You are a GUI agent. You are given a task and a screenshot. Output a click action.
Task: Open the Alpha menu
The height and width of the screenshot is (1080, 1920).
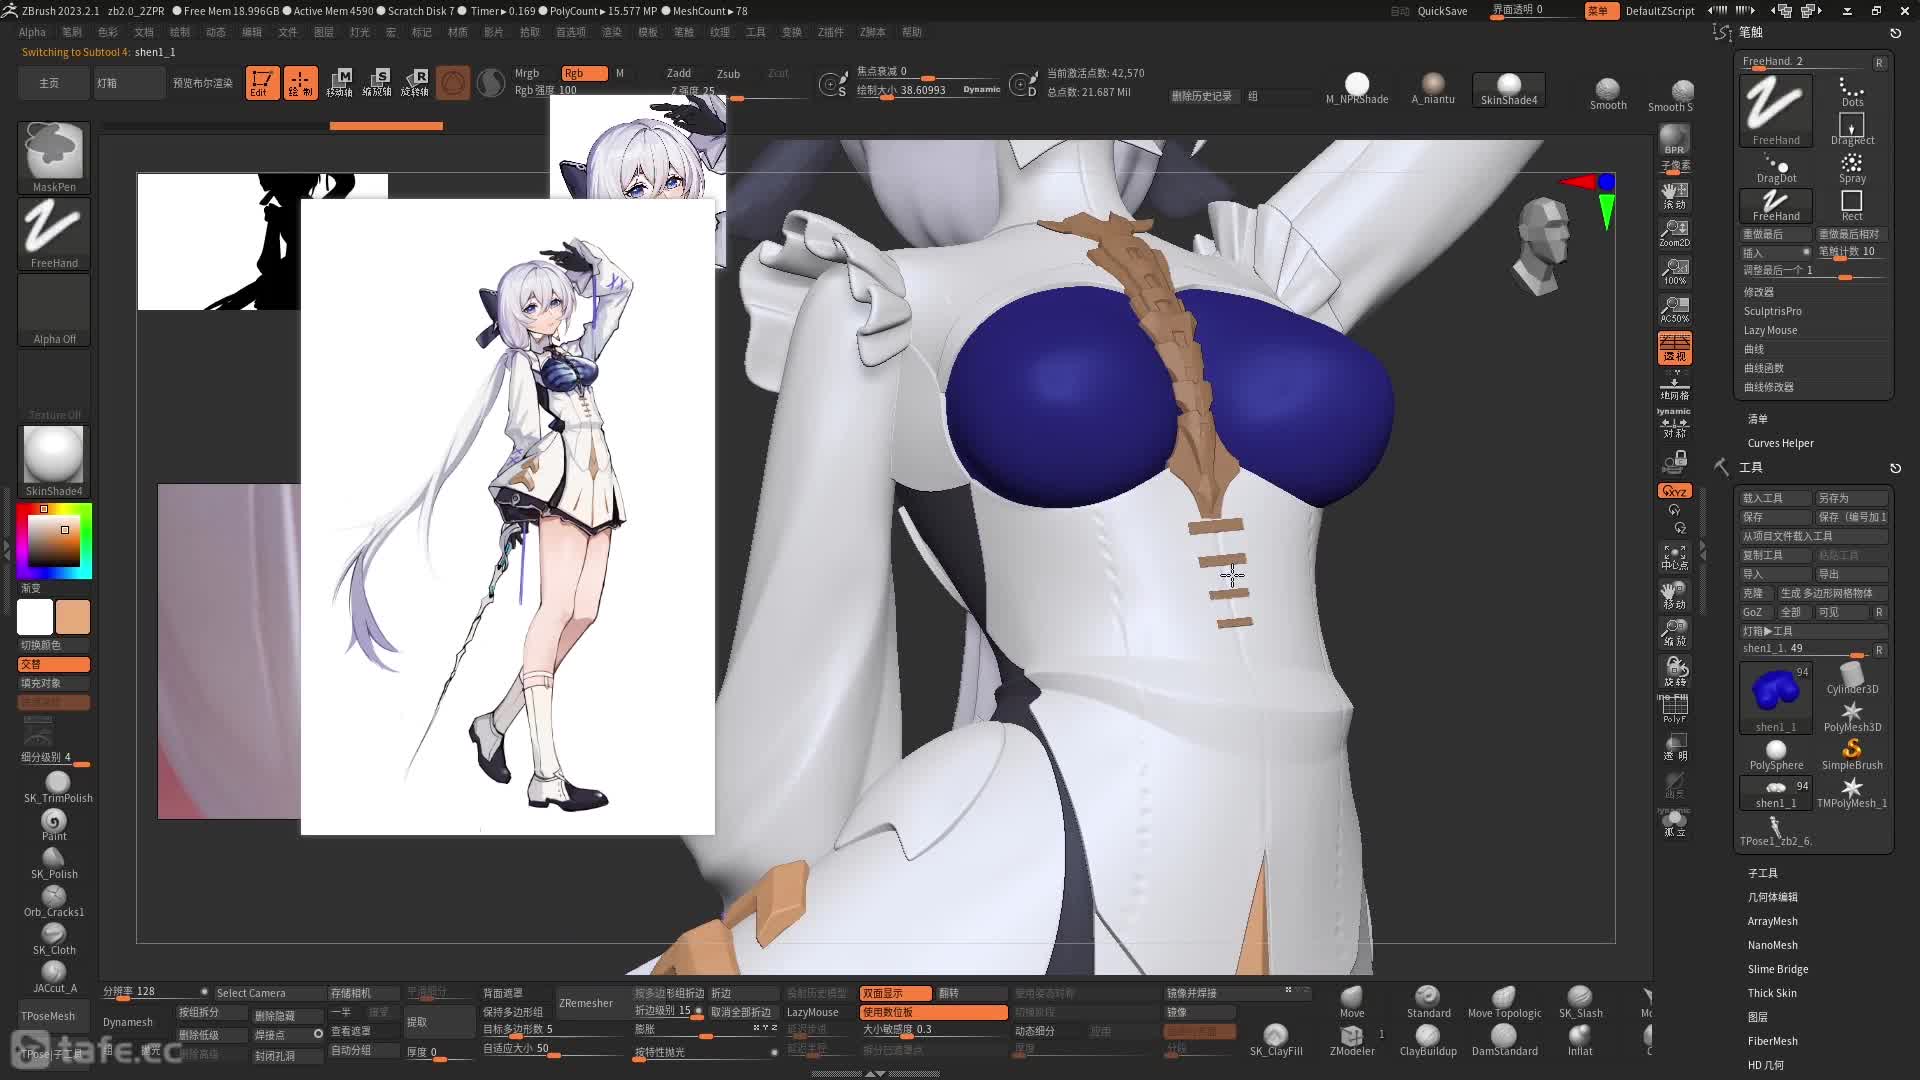click(x=32, y=32)
